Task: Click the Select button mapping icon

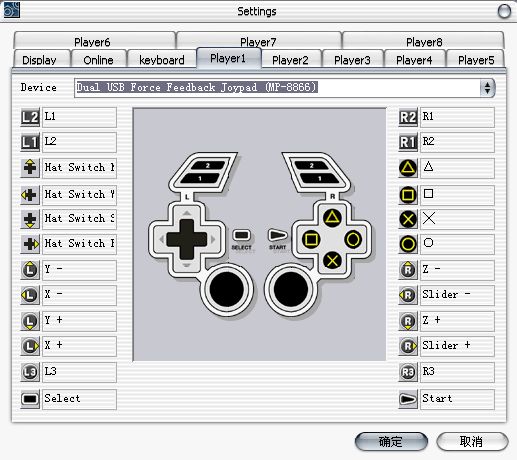Action: tap(30, 399)
